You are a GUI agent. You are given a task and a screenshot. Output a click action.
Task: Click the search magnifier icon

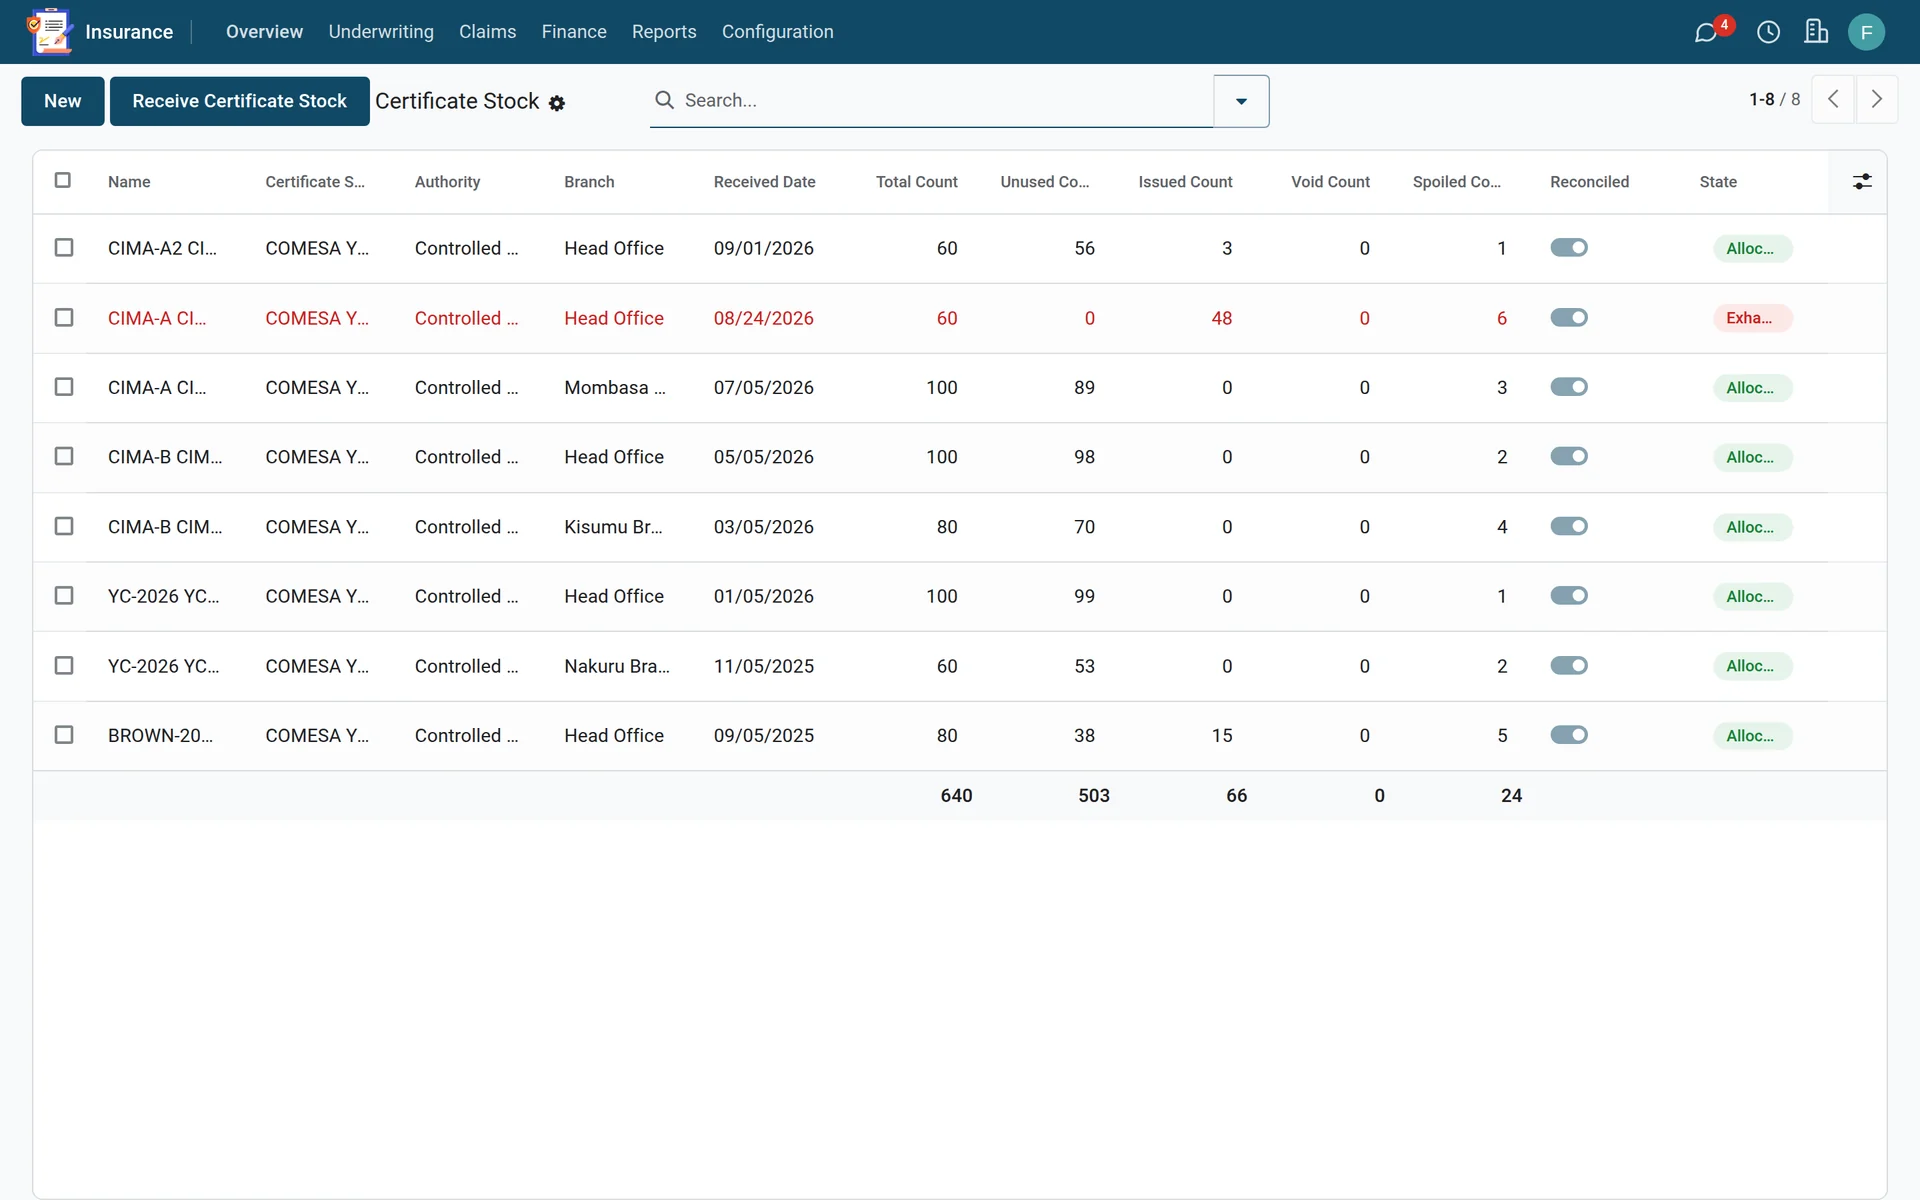tap(664, 100)
